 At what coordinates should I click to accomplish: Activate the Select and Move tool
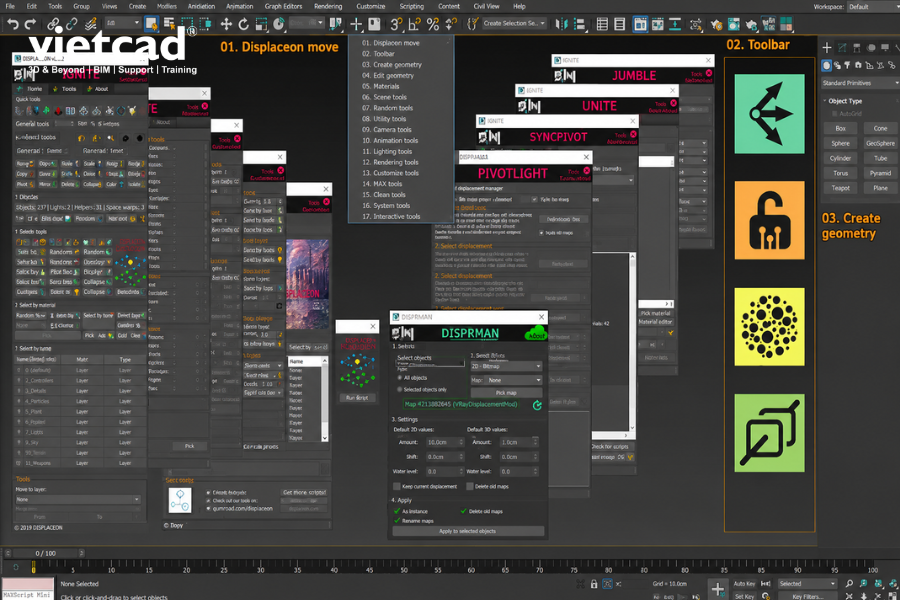click(226, 24)
